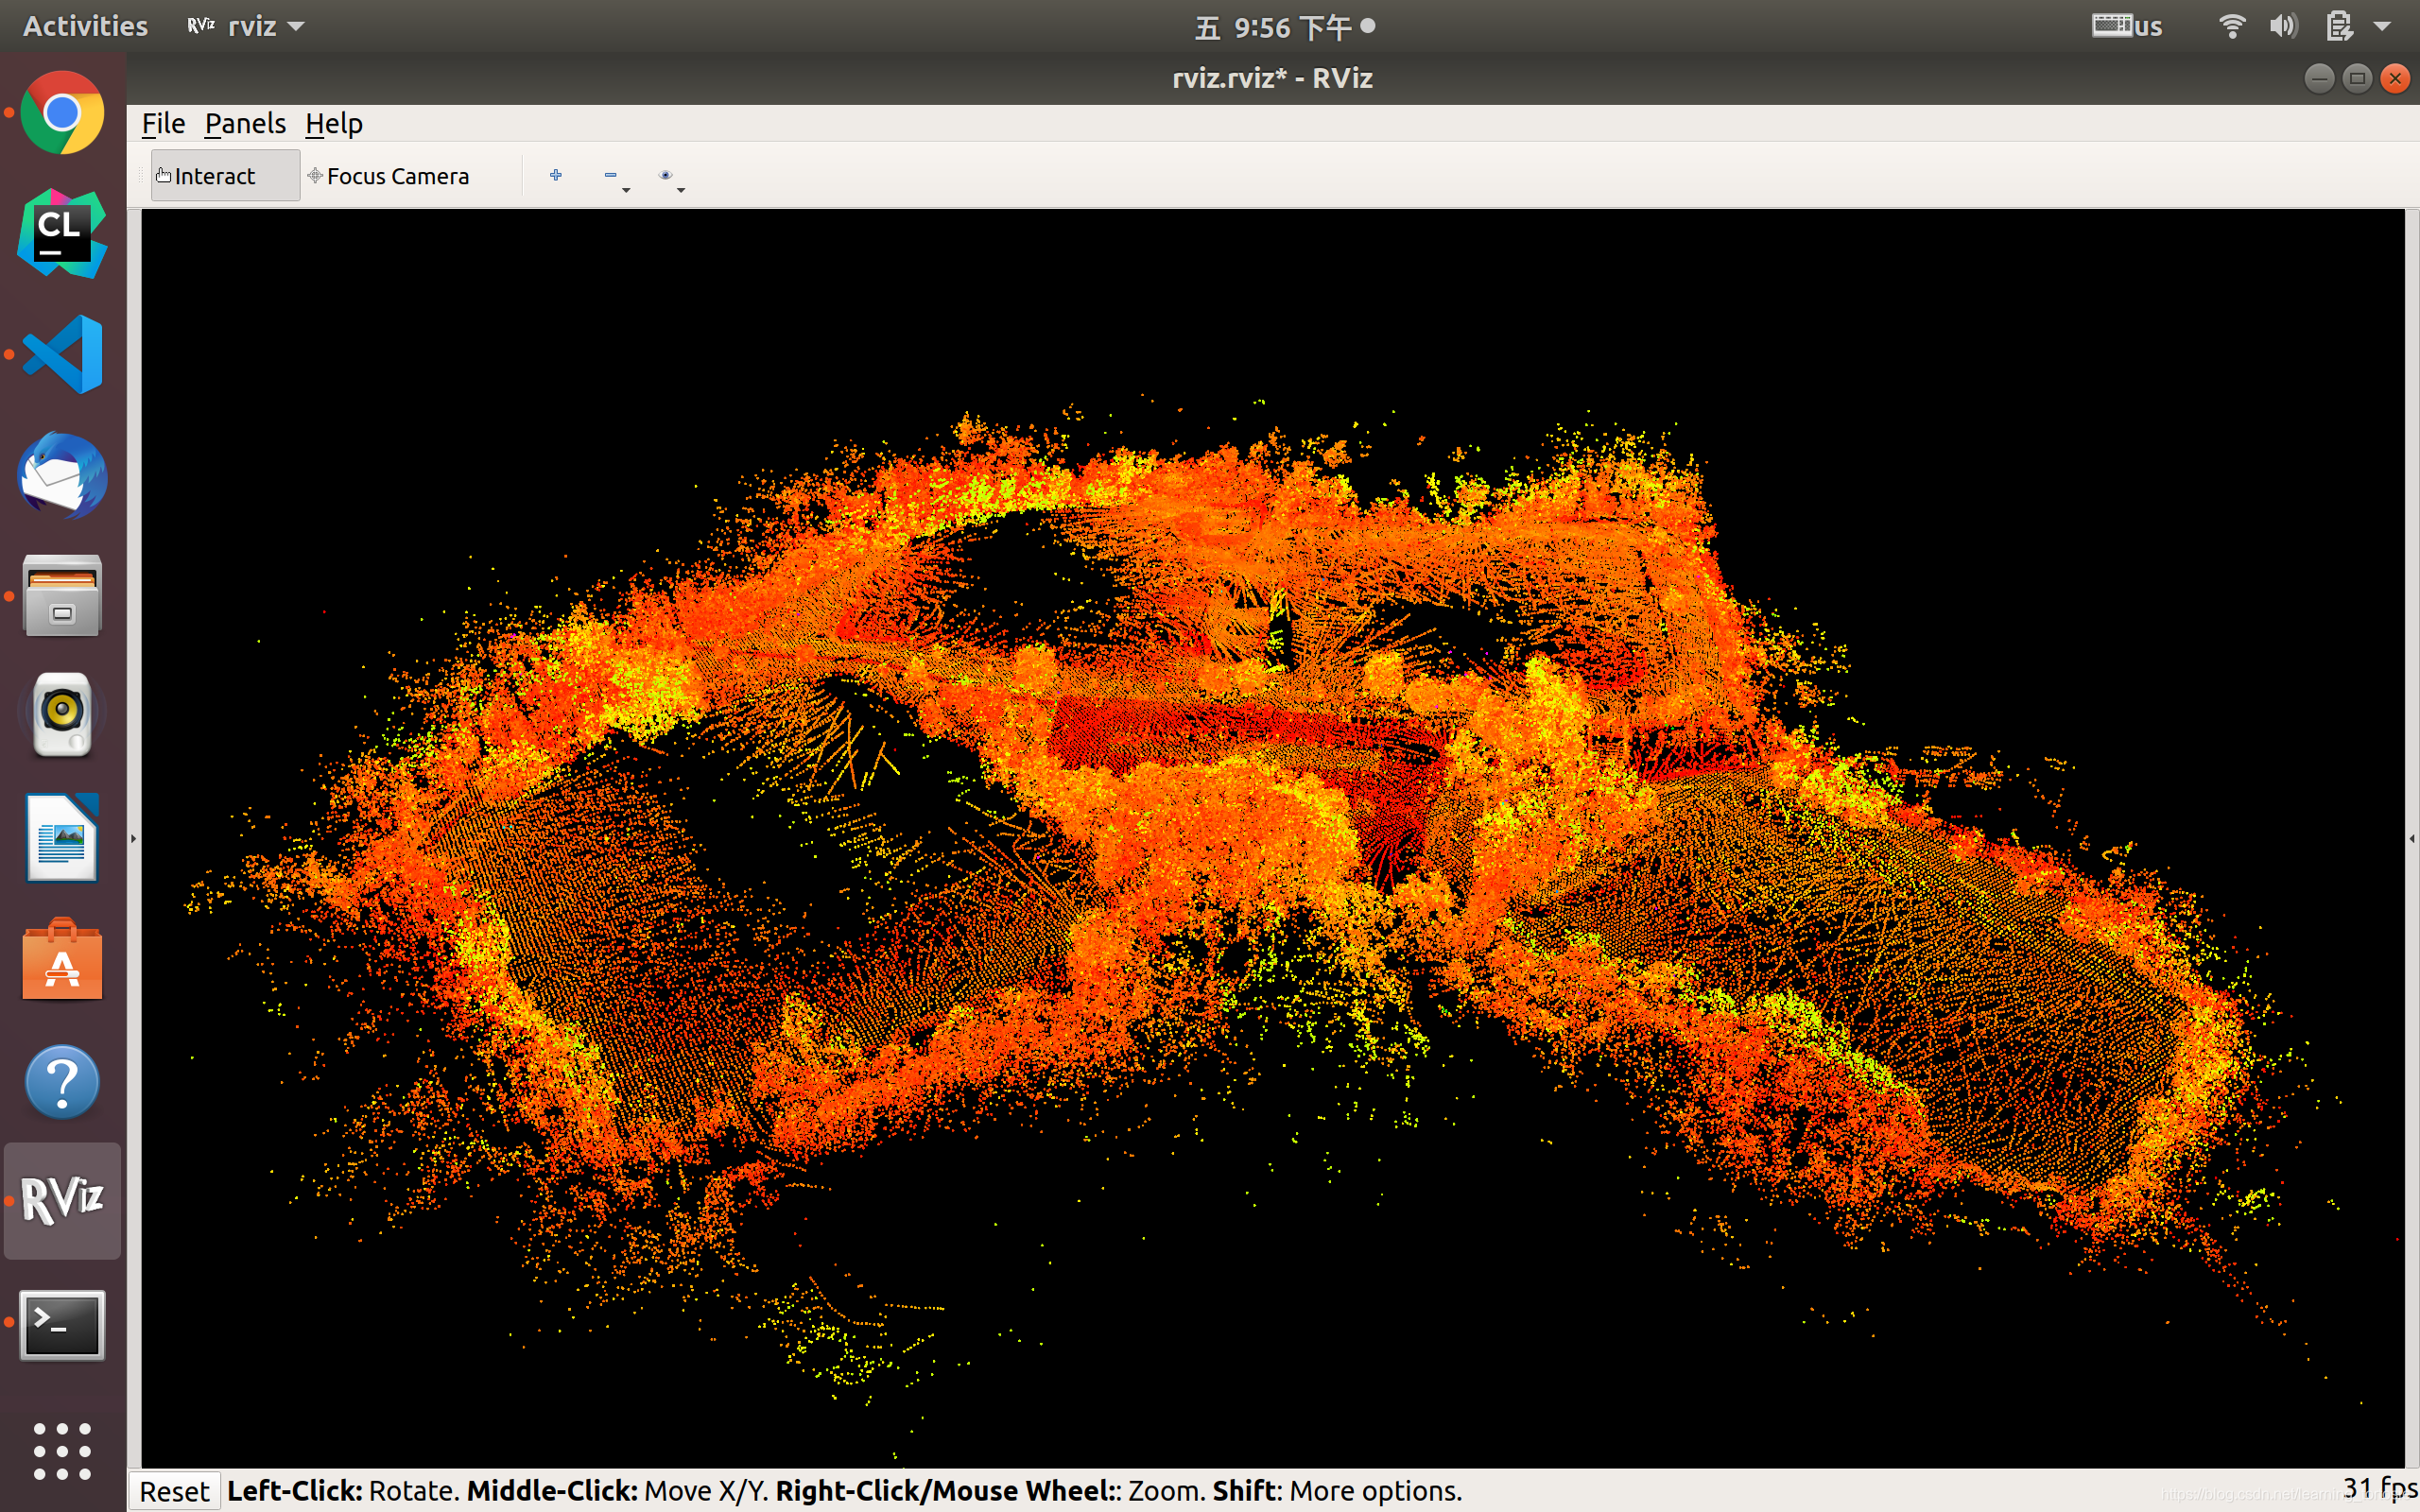Open the Help menu
The image size is (2420, 1512).
pyautogui.click(x=333, y=124)
